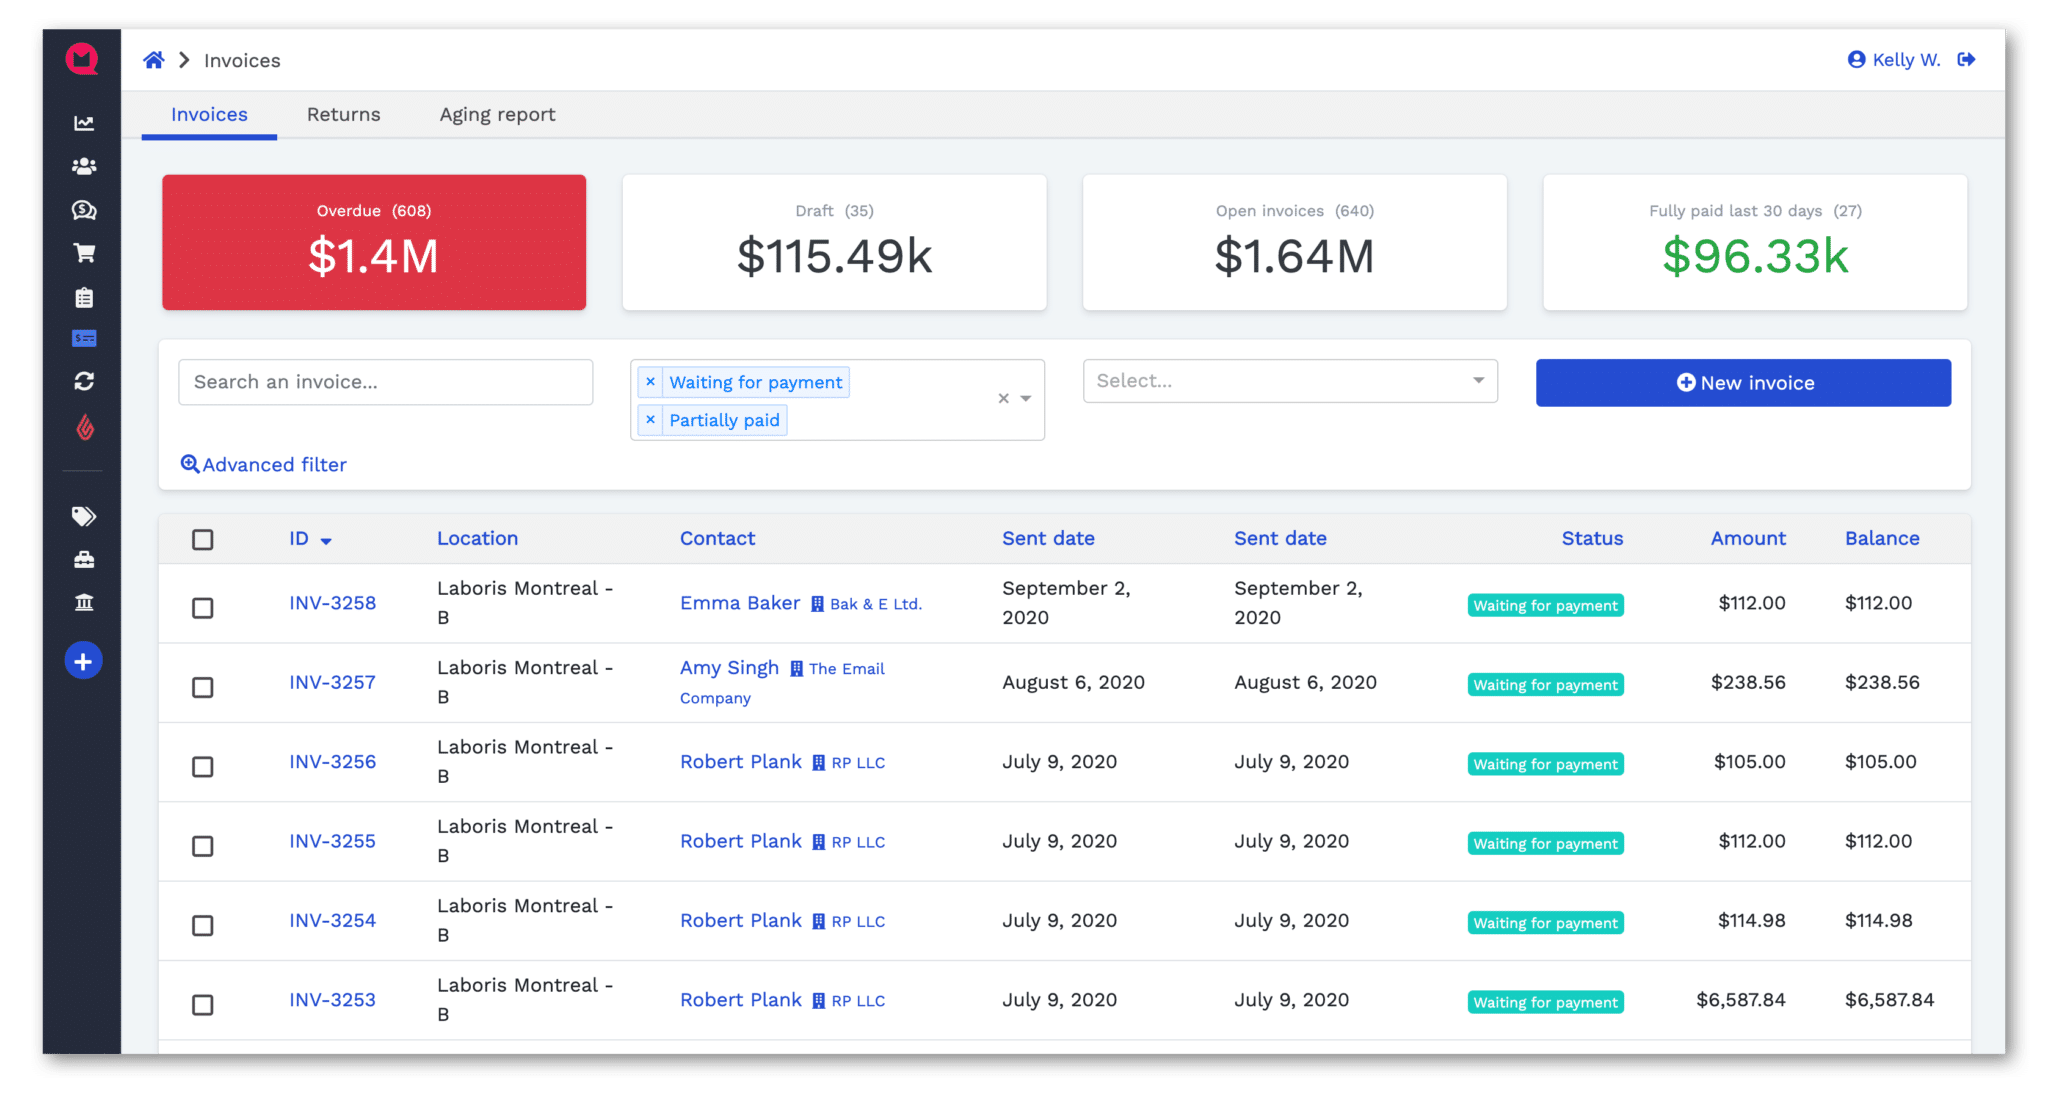Click the New invoice button
This screenshot has height=1104, width=2048.
pos(1743,382)
